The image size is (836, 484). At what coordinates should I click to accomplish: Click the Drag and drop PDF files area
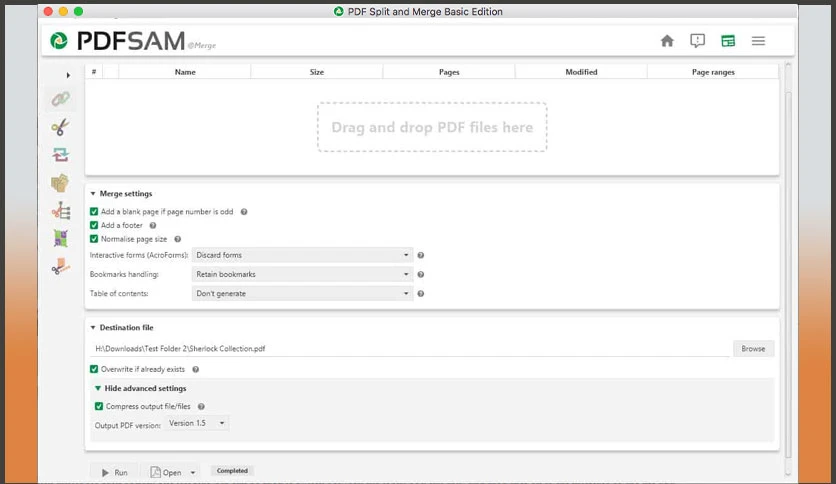click(432, 127)
